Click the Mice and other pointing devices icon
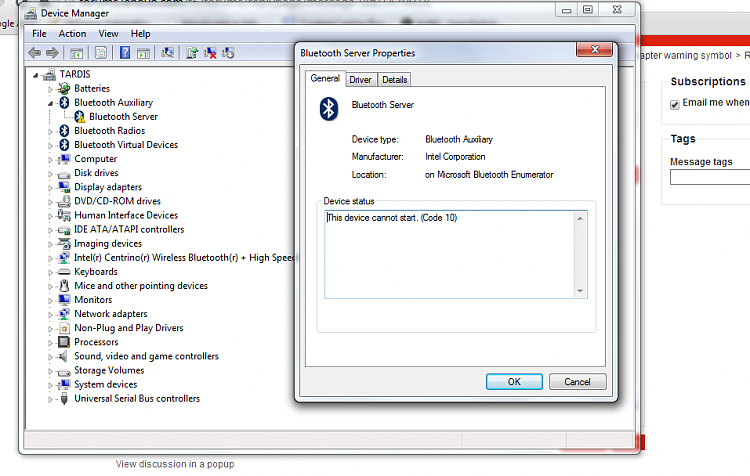The width and height of the screenshot is (750, 476). 64,286
